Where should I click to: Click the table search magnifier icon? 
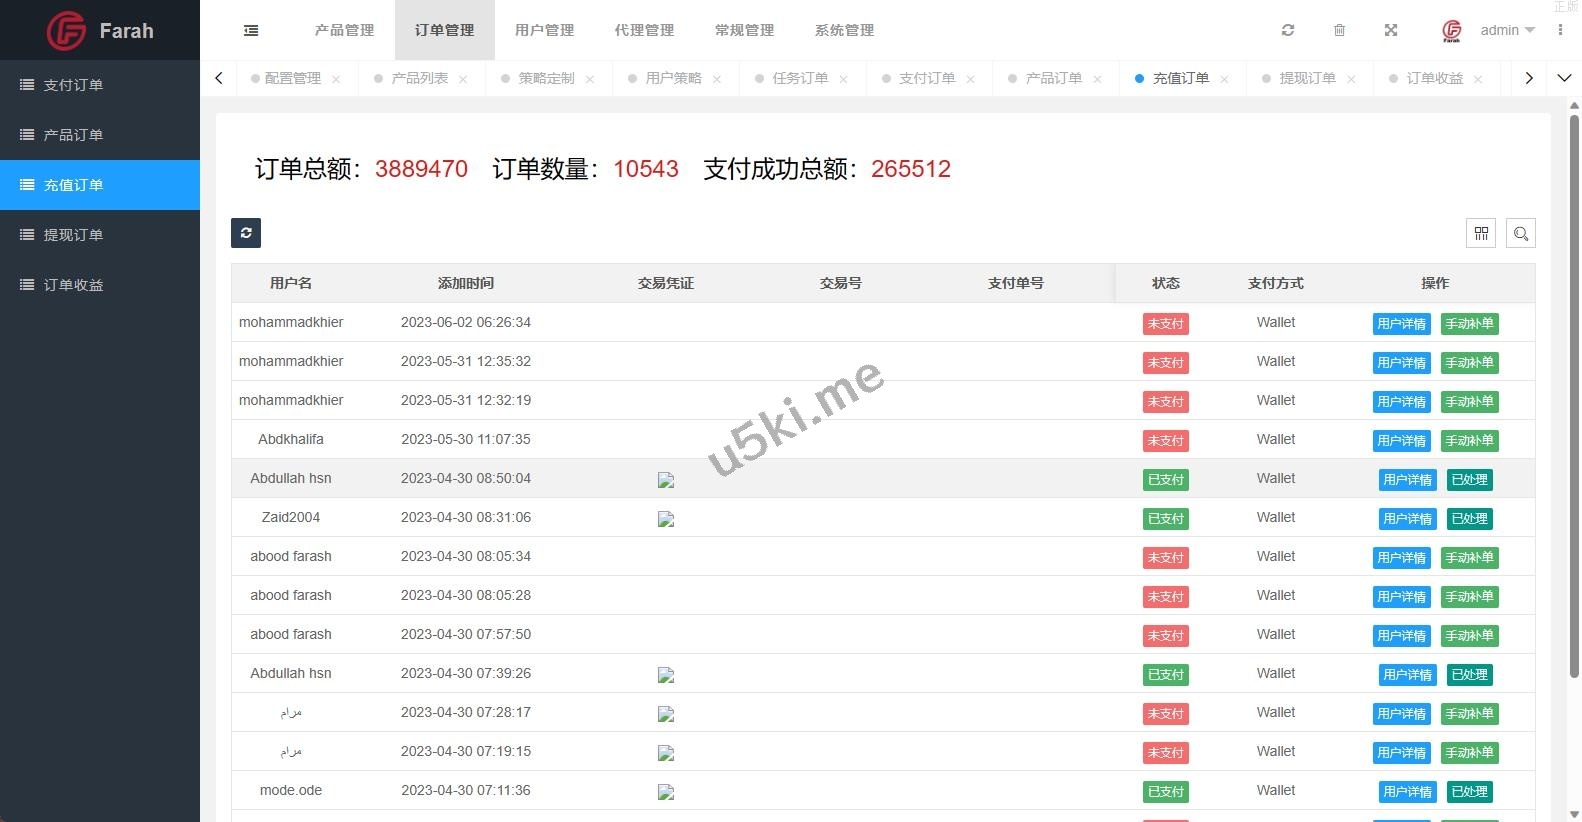point(1520,233)
